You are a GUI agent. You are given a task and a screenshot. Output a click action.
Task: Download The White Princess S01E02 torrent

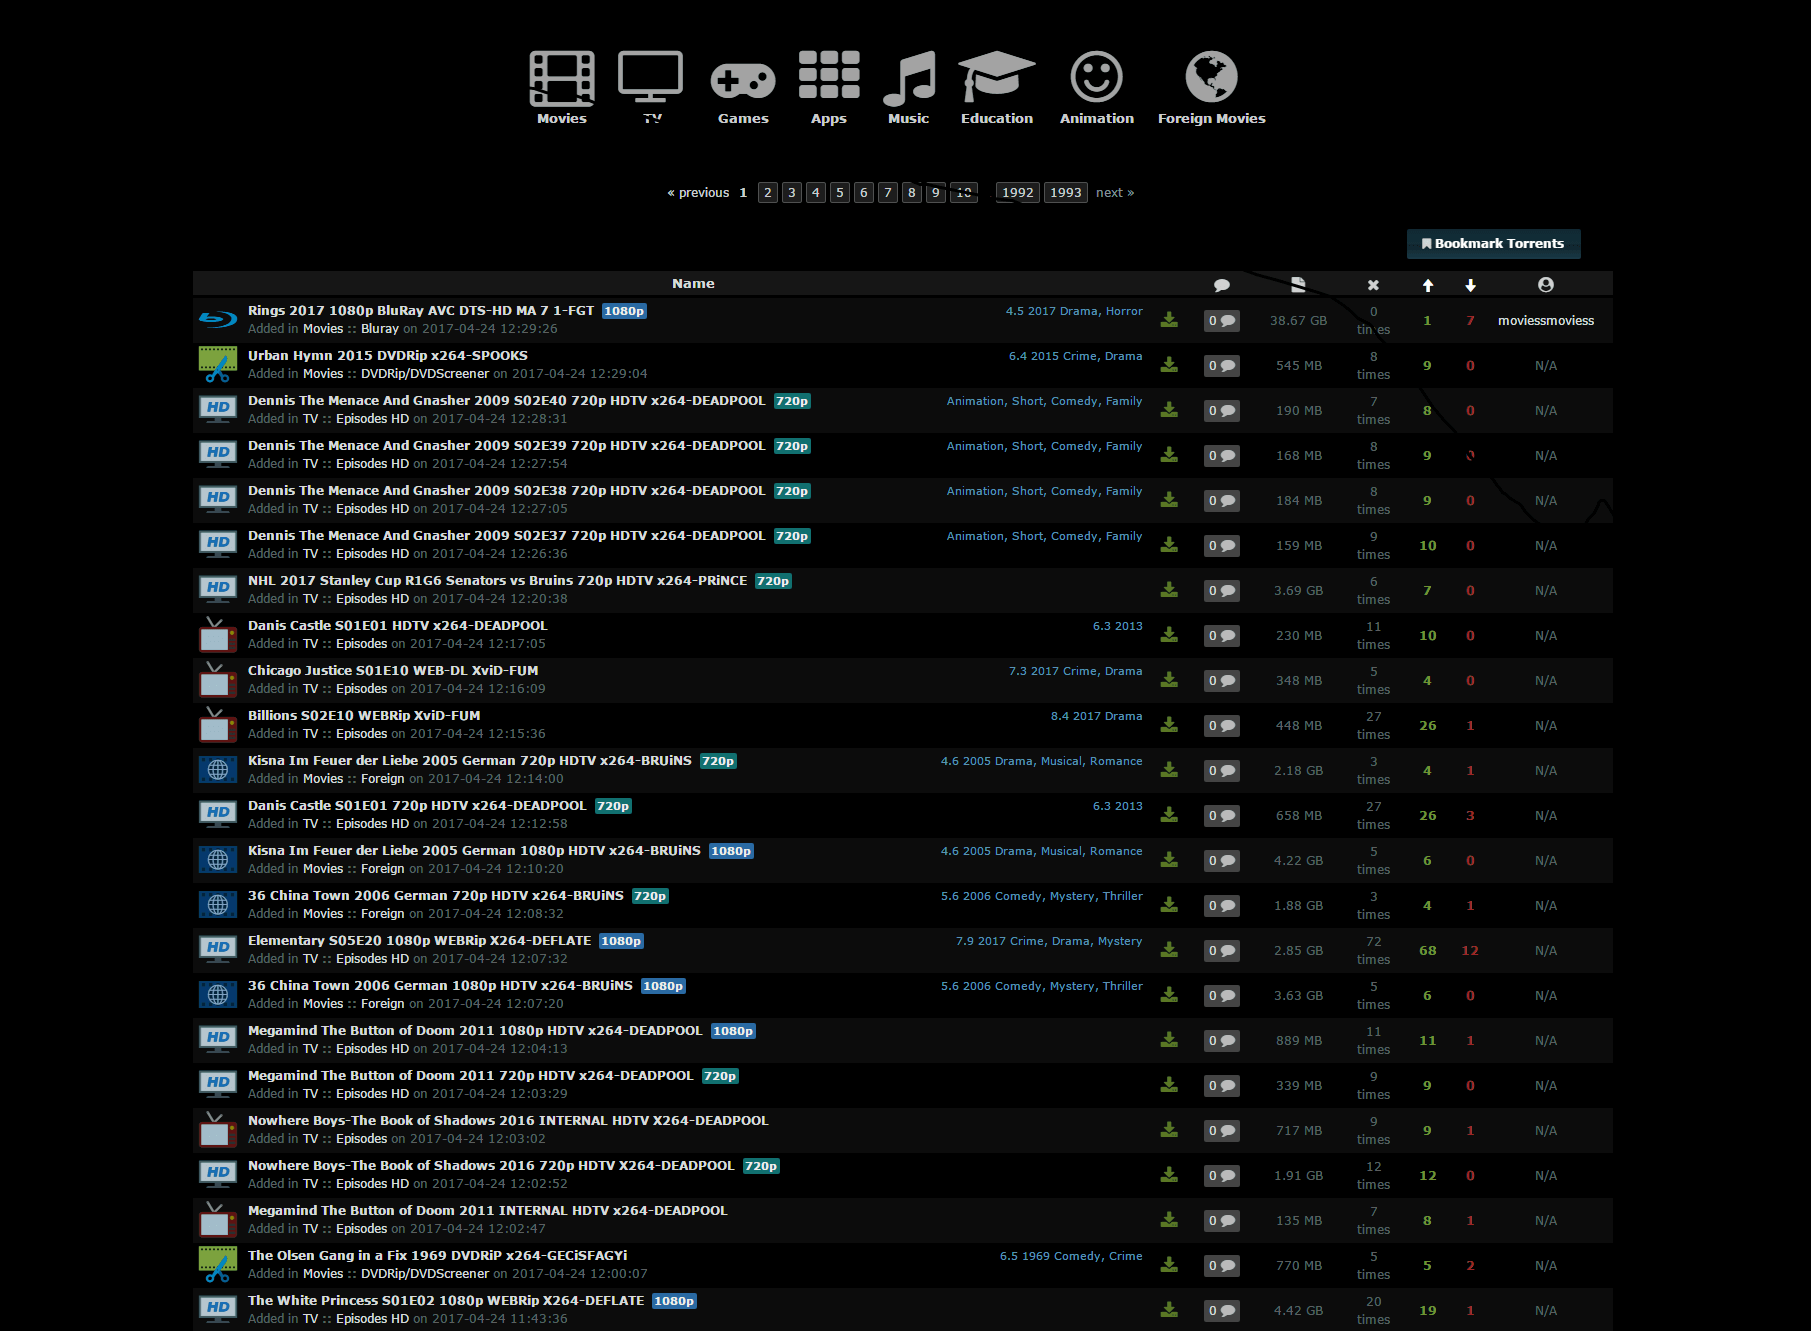pyautogui.click(x=1169, y=1310)
